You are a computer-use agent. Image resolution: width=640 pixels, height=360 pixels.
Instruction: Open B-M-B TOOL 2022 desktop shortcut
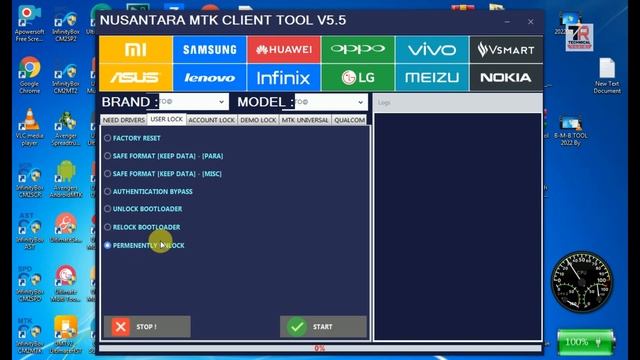coord(571,131)
